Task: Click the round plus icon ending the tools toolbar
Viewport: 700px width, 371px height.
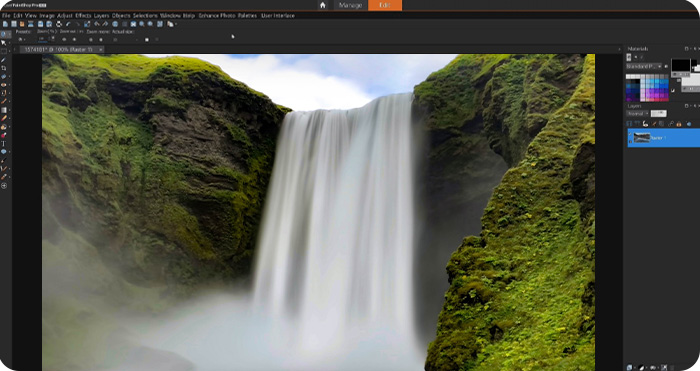Action: pos(4,186)
